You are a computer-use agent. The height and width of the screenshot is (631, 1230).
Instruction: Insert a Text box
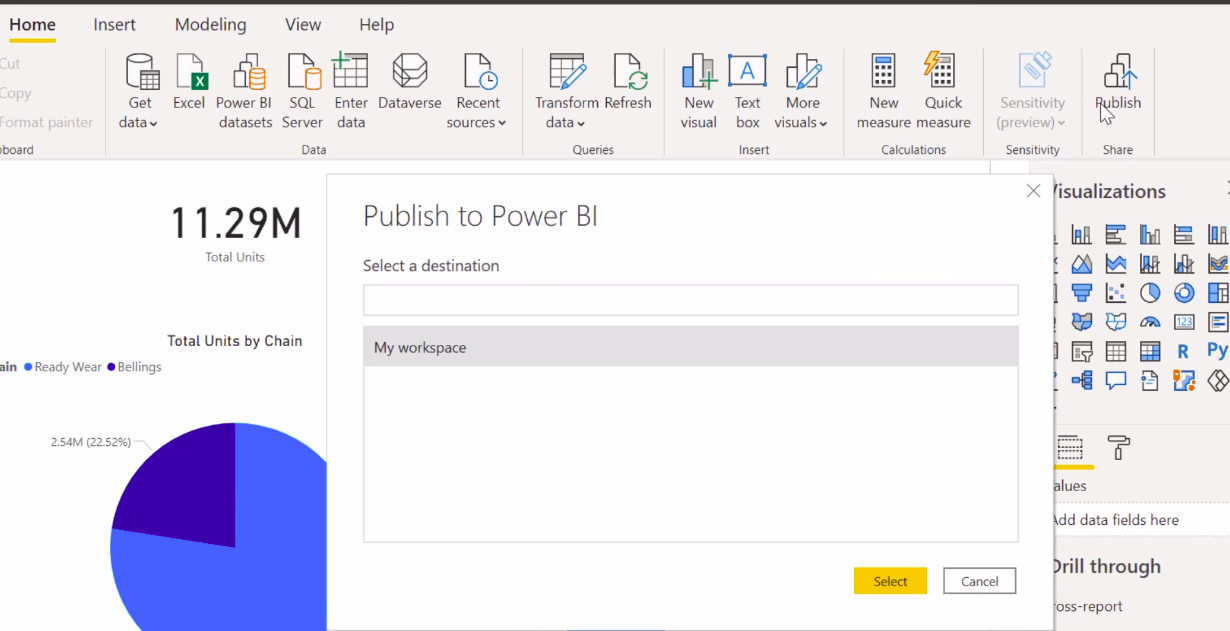(747, 91)
